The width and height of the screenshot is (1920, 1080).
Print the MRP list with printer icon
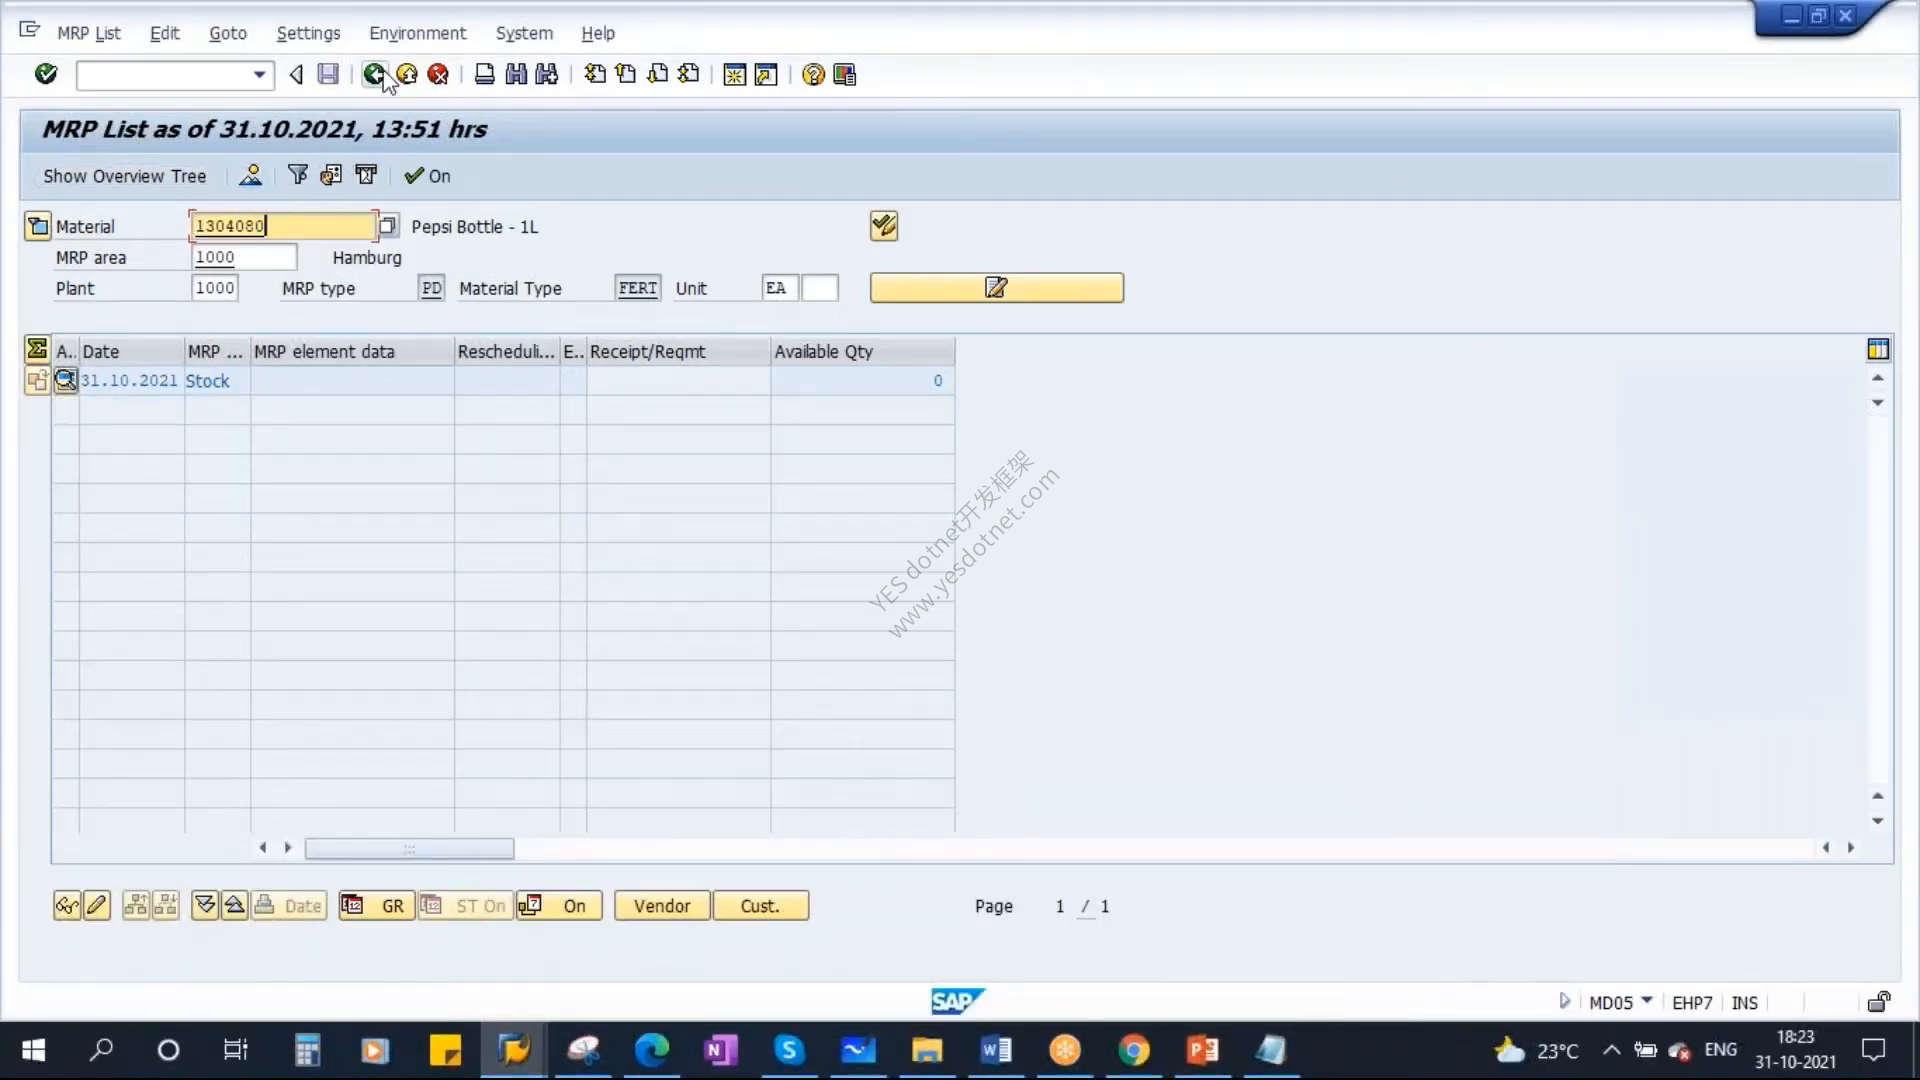pyautogui.click(x=485, y=74)
